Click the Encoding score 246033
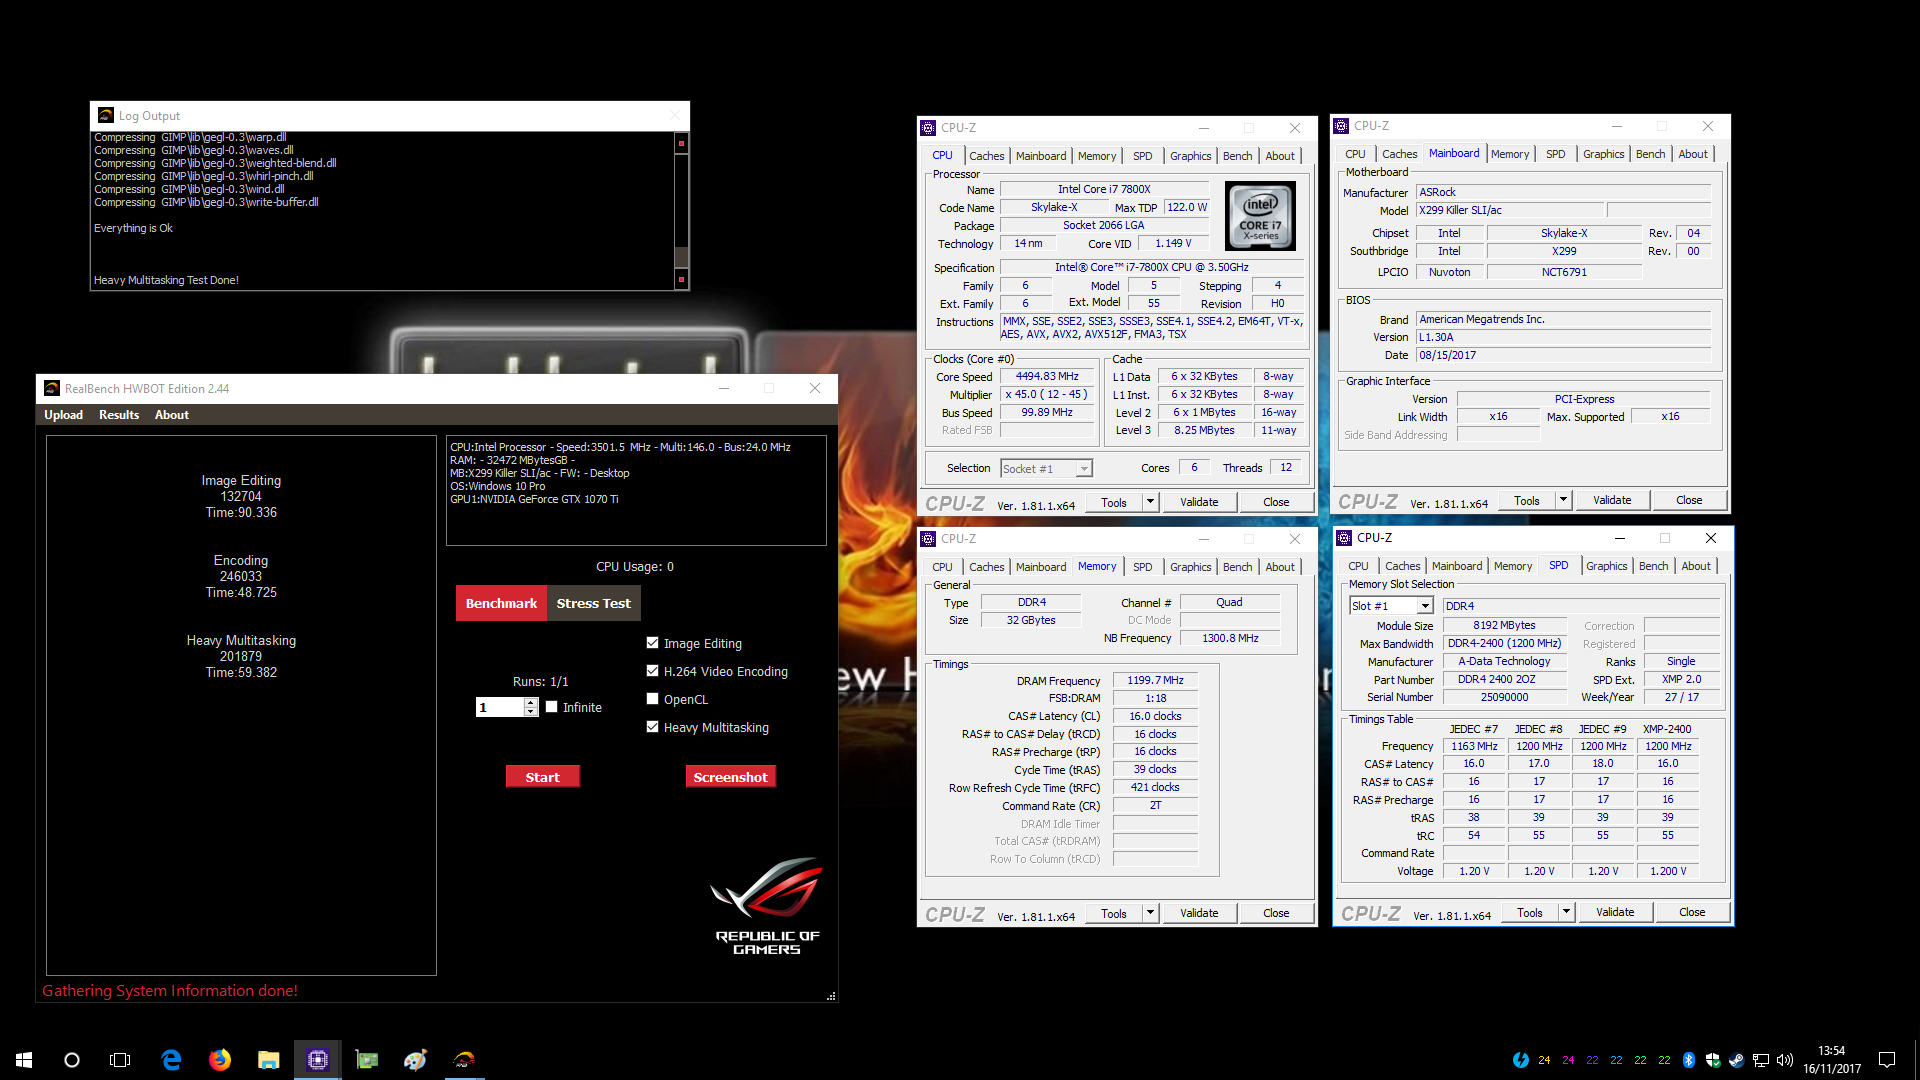This screenshot has width=1920, height=1080. click(x=241, y=577)
